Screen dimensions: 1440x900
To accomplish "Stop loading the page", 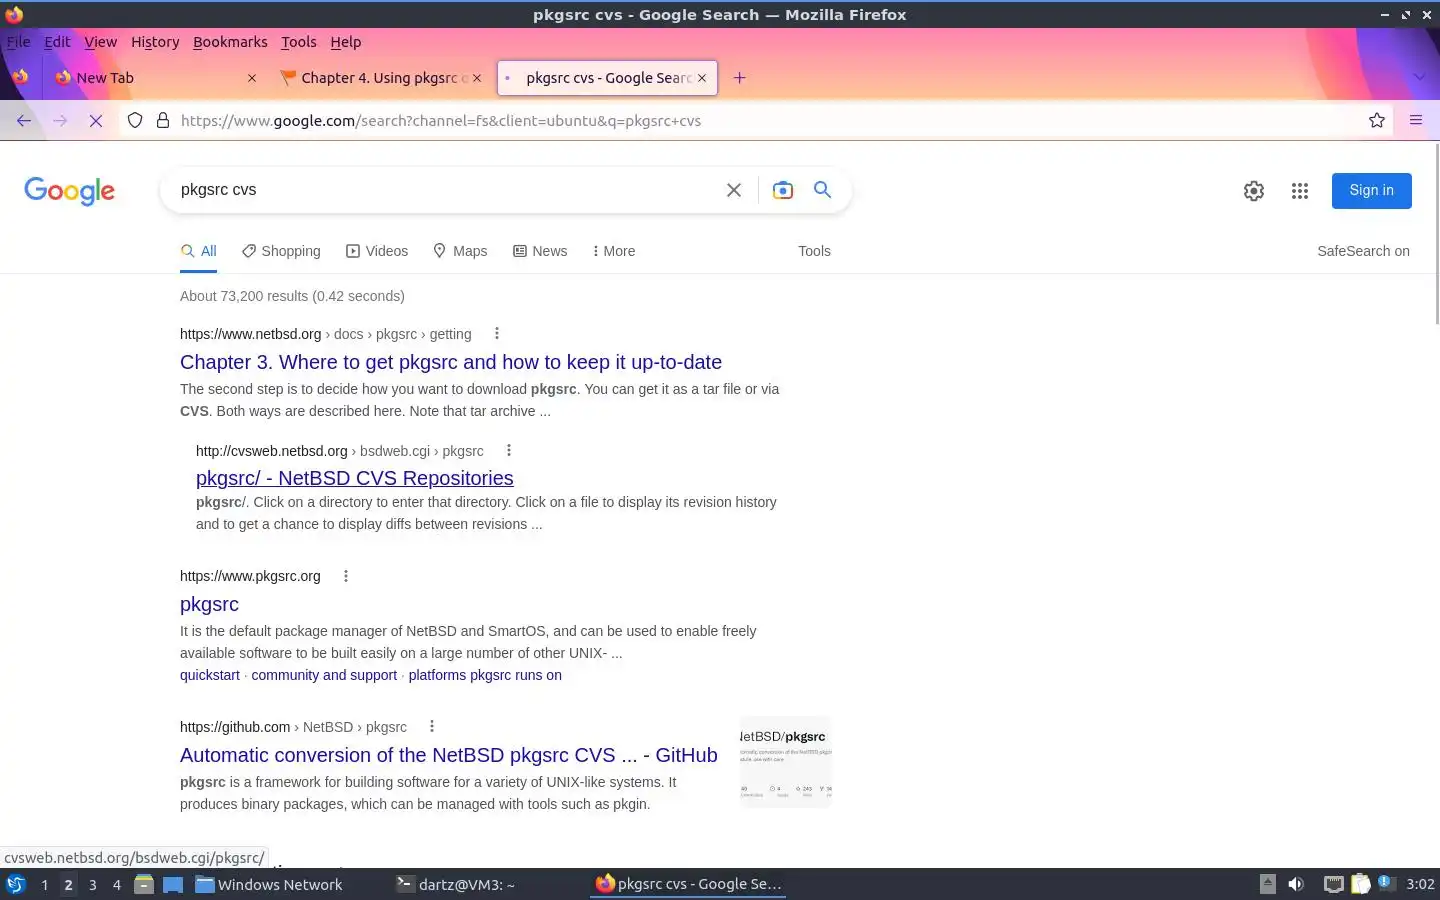I will [x=96, y=120].
